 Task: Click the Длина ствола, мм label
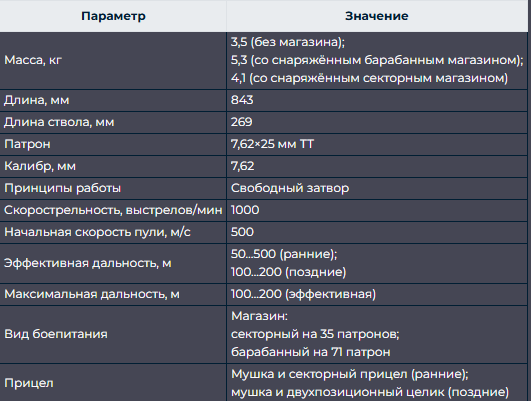tap(59, 122)
